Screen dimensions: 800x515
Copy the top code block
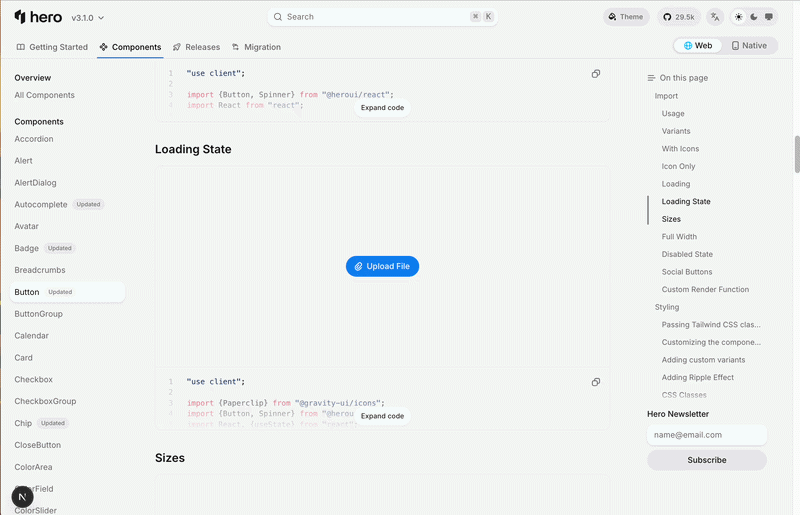click(x=595, y=74)
